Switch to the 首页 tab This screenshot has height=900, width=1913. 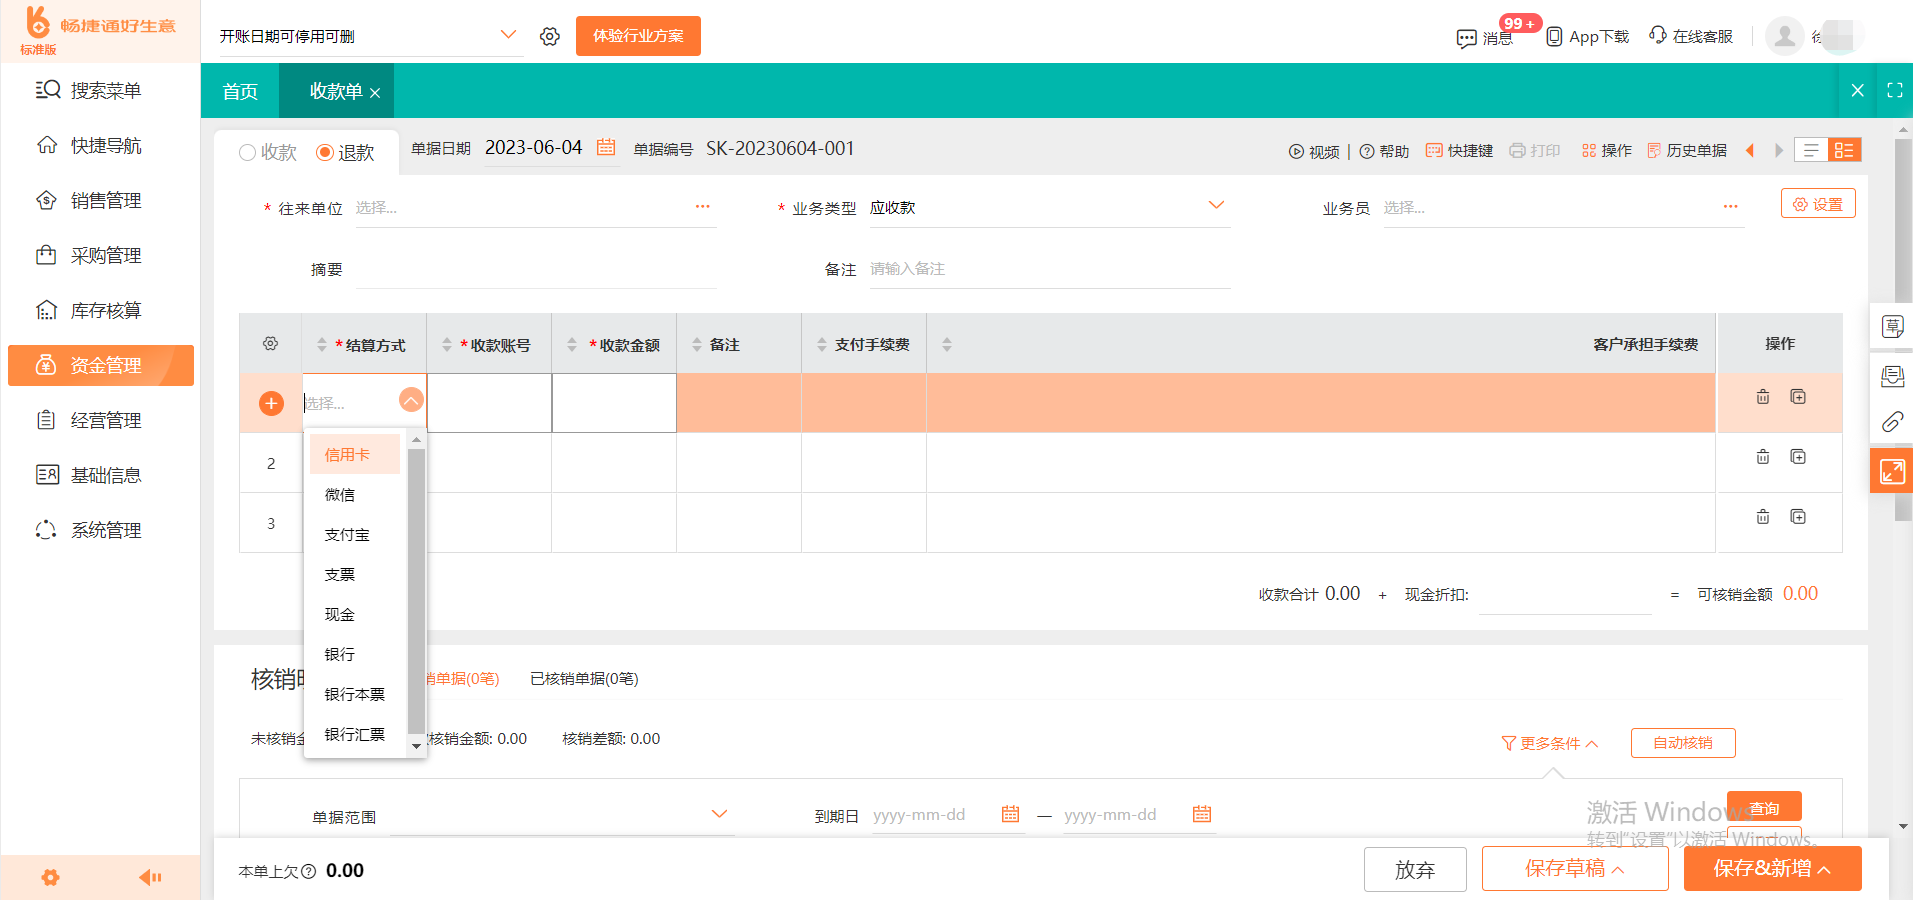(239, 90)
